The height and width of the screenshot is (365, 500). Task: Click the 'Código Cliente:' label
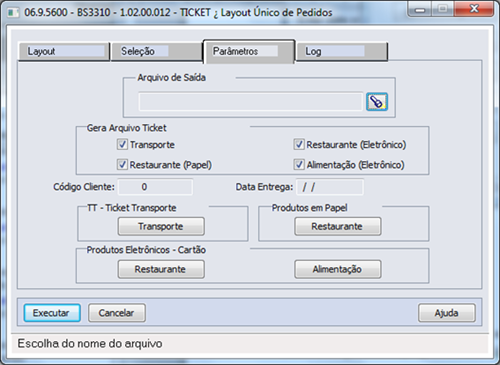coord(84,187)
